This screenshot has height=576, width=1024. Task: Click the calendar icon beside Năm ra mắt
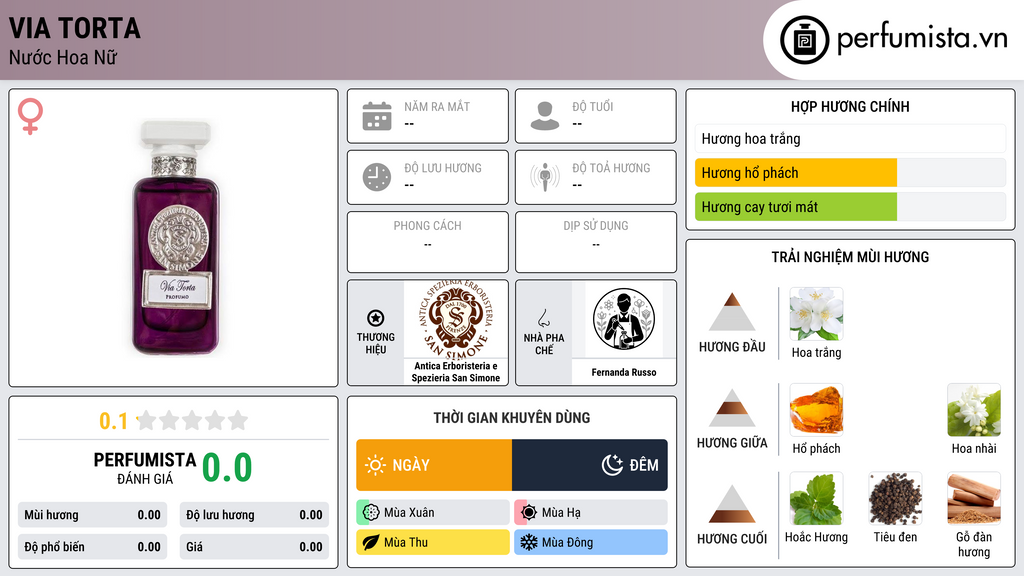[x=377, y=116]
